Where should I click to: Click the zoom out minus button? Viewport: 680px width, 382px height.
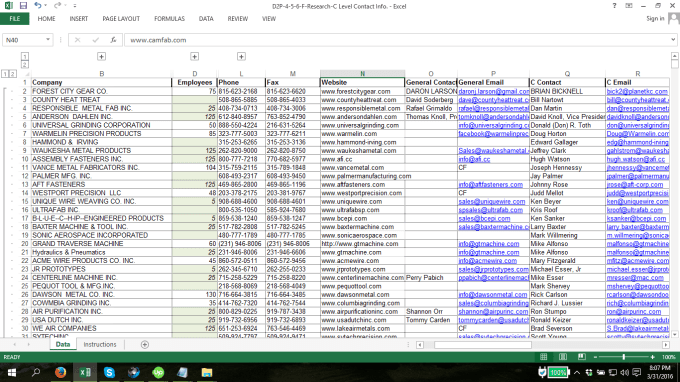(595, 357)
